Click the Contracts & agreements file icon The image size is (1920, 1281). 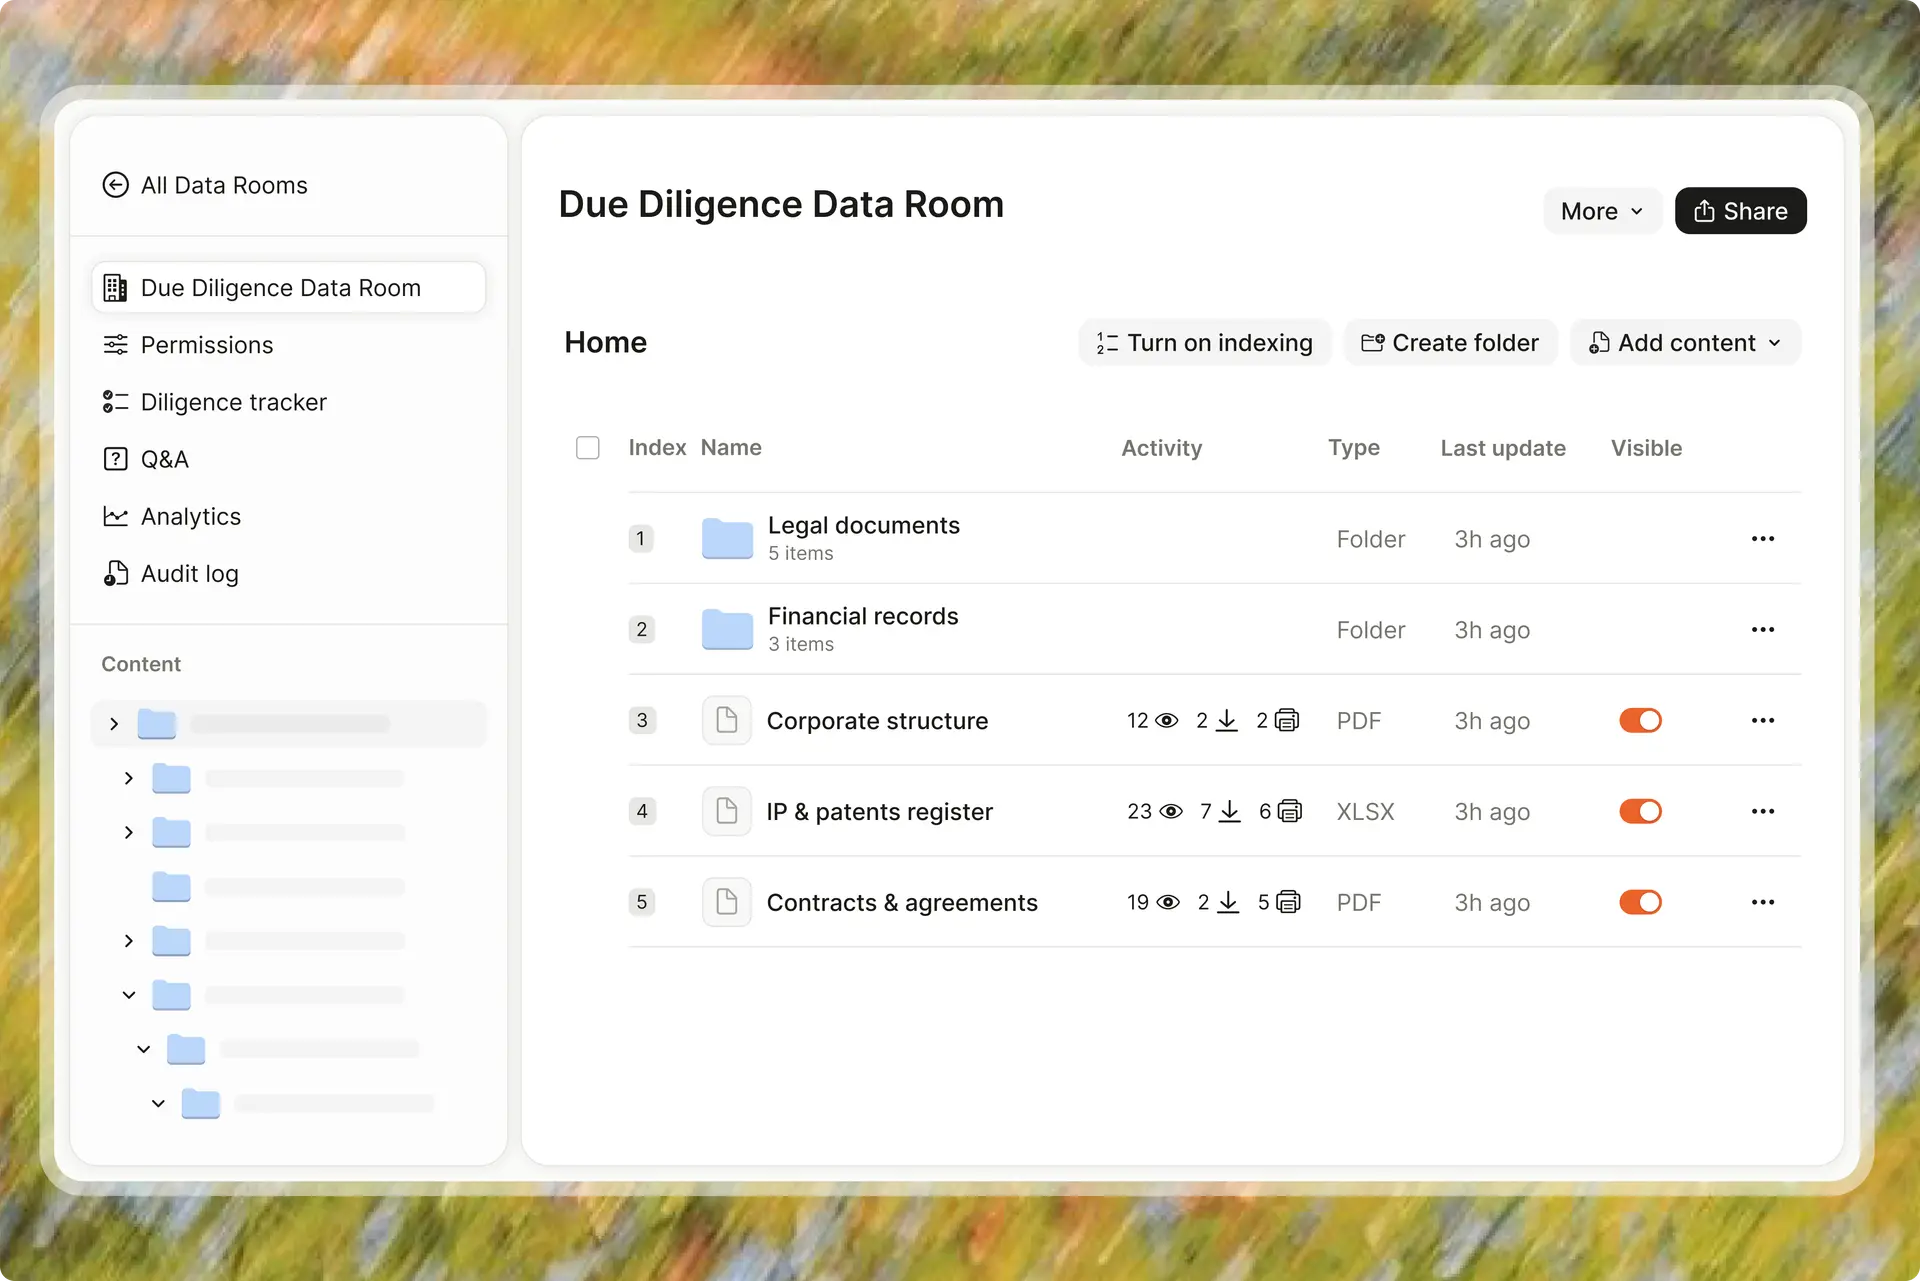pos(727,902)
